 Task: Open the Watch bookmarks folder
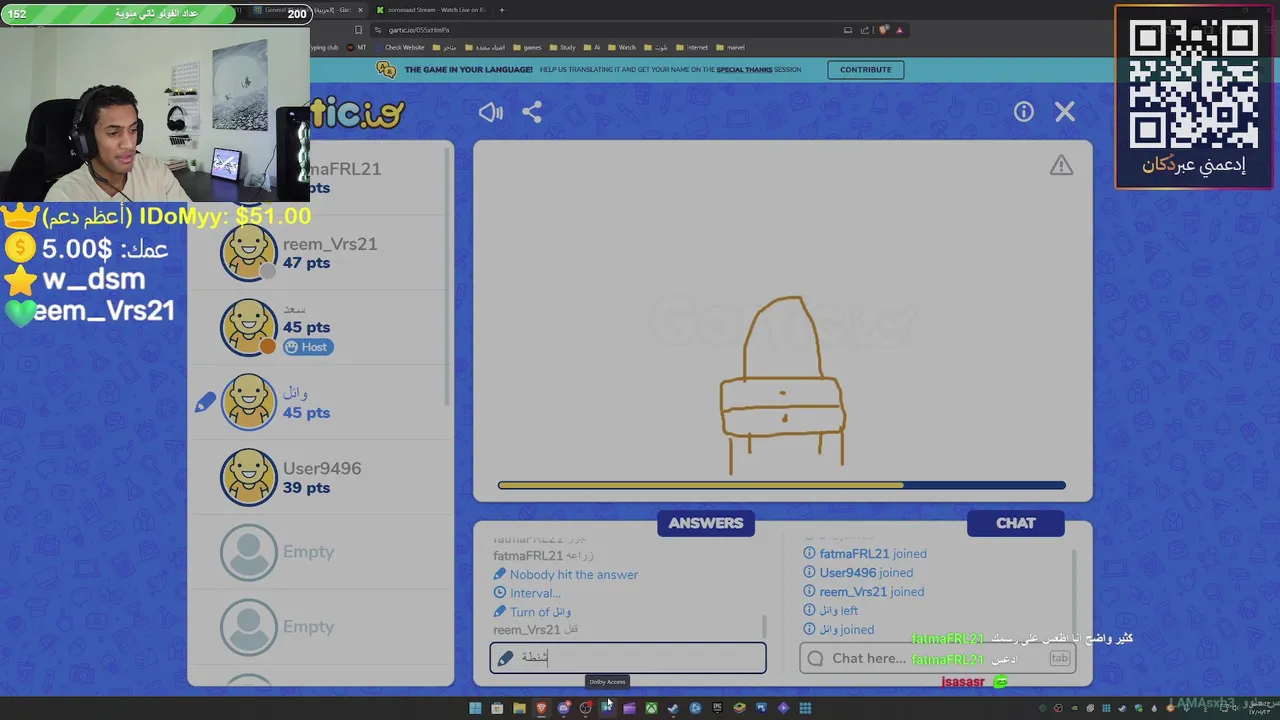[622, 47]
